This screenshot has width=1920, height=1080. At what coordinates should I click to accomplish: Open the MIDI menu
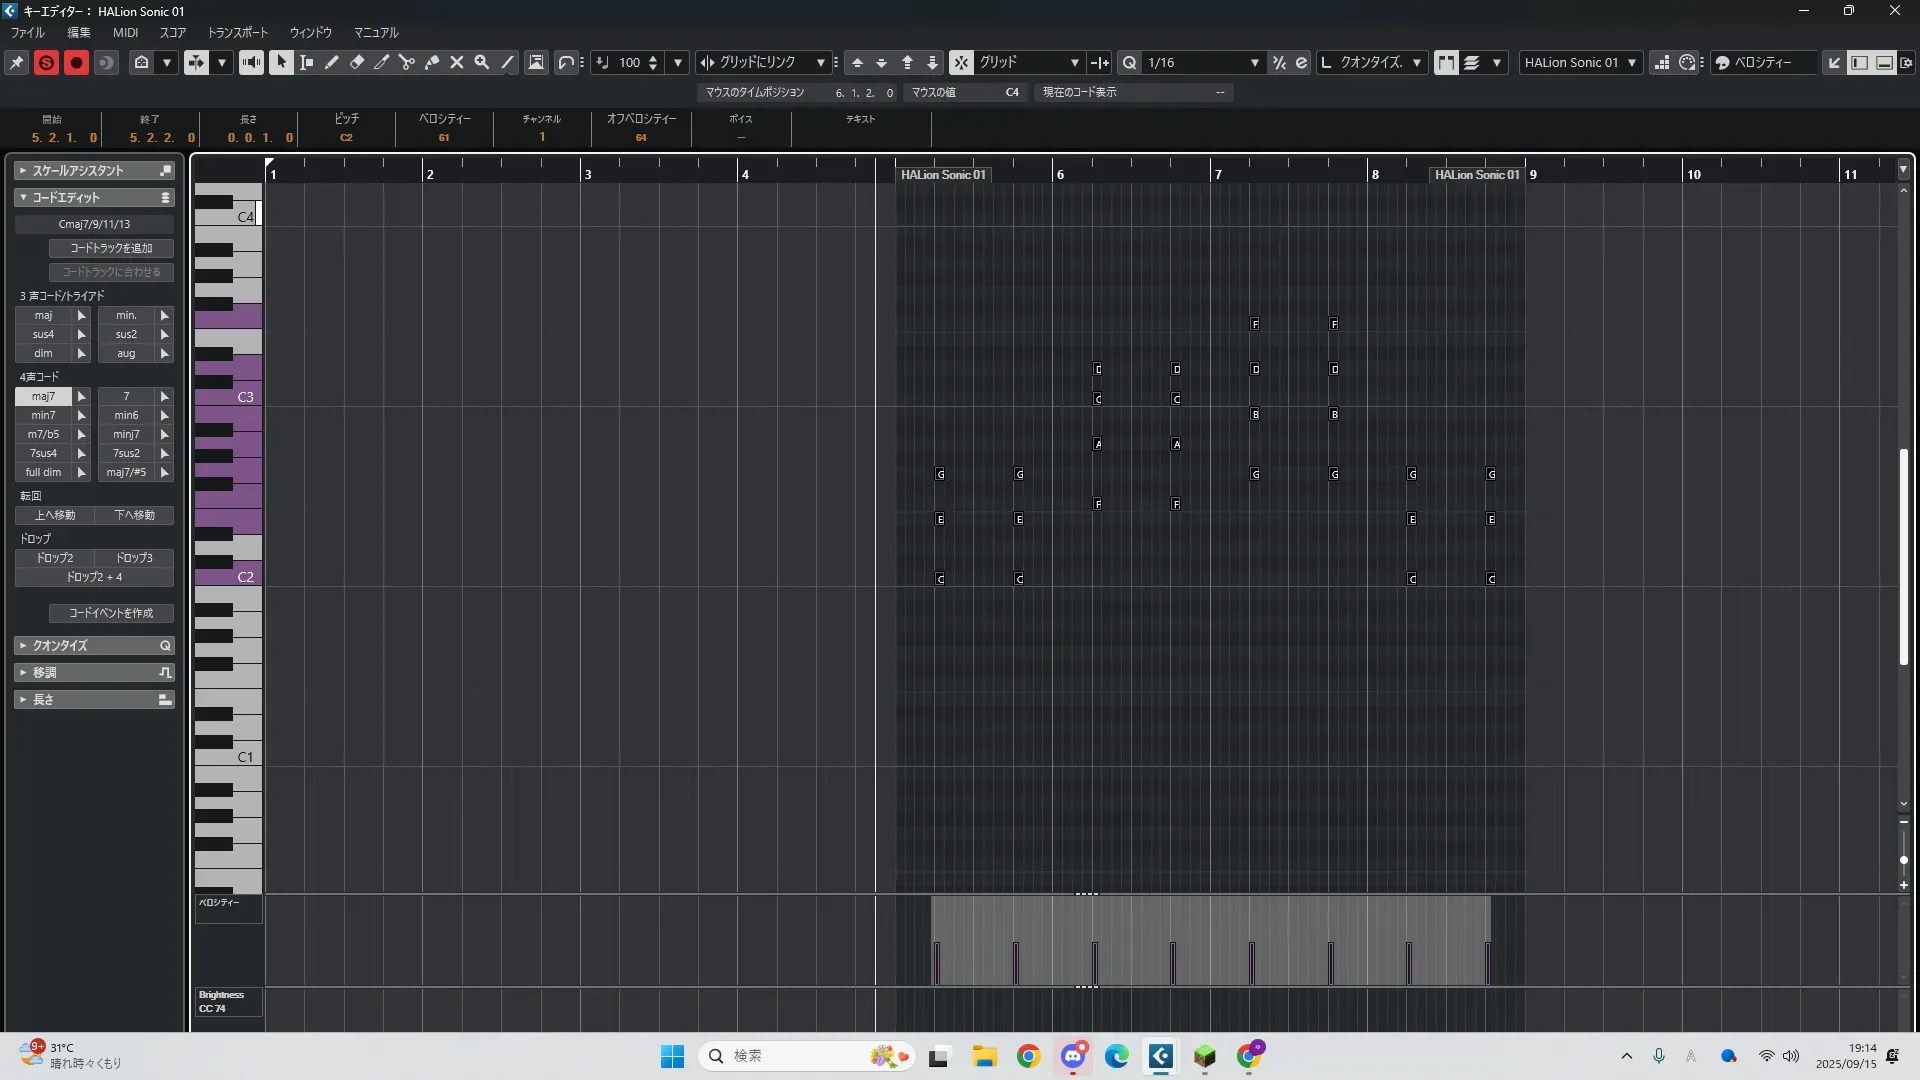click(125, 32)
